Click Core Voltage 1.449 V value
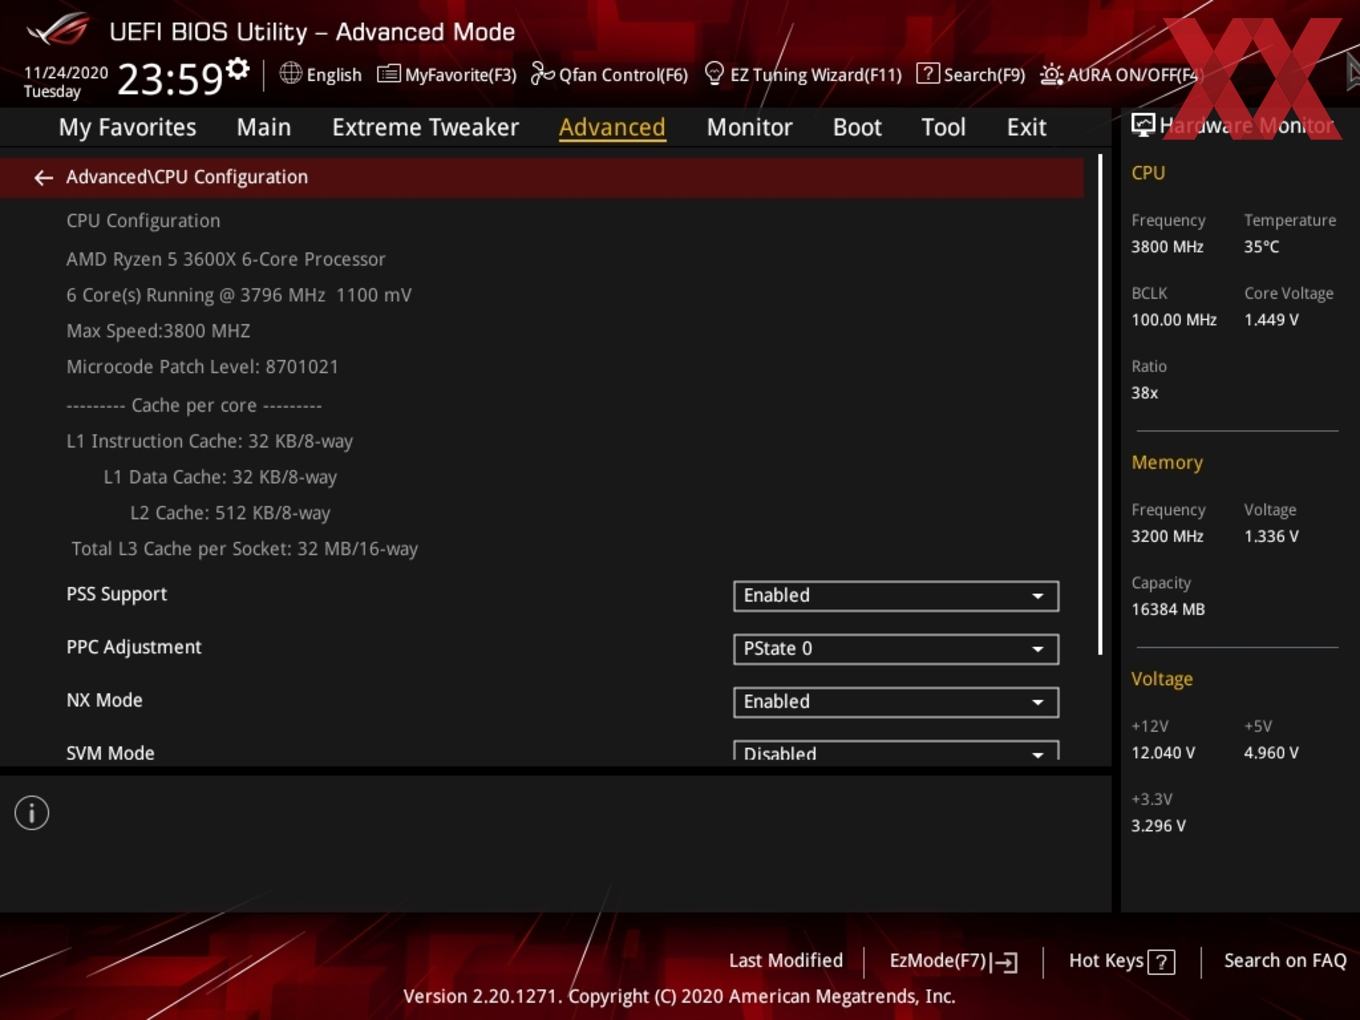Viewport: 1360px width, 1020px height. tap(1271, 320)
